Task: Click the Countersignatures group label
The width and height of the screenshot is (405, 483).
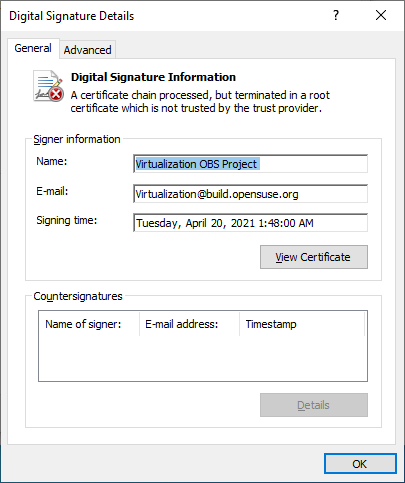Action: coord(78,296)
